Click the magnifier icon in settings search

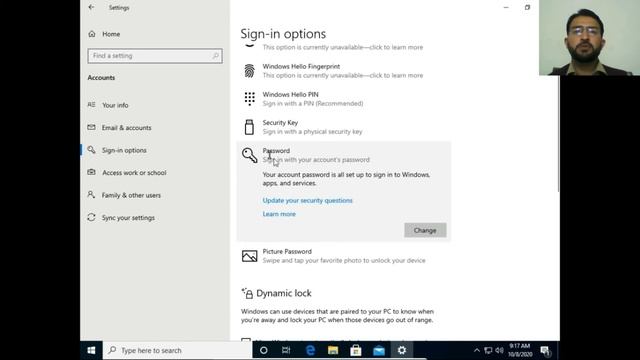click(216, 56)
